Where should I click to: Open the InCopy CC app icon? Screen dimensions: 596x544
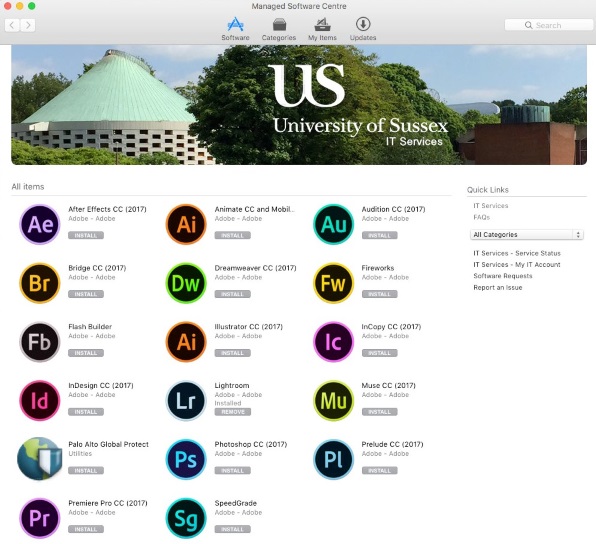333,342
